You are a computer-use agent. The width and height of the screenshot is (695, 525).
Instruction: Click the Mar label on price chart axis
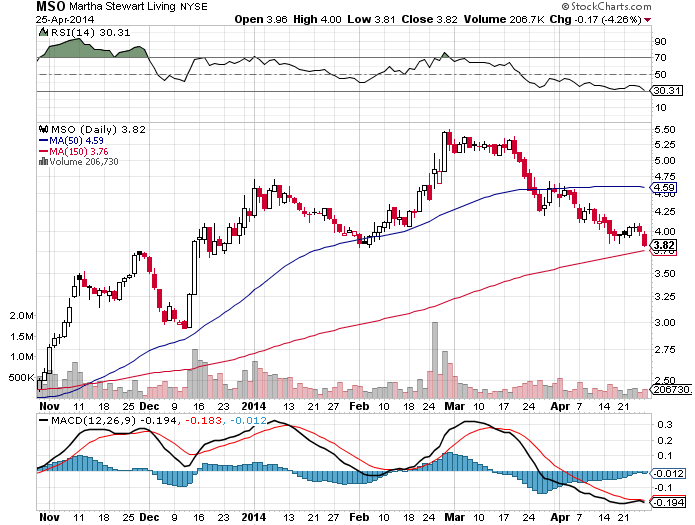point(455,406)
